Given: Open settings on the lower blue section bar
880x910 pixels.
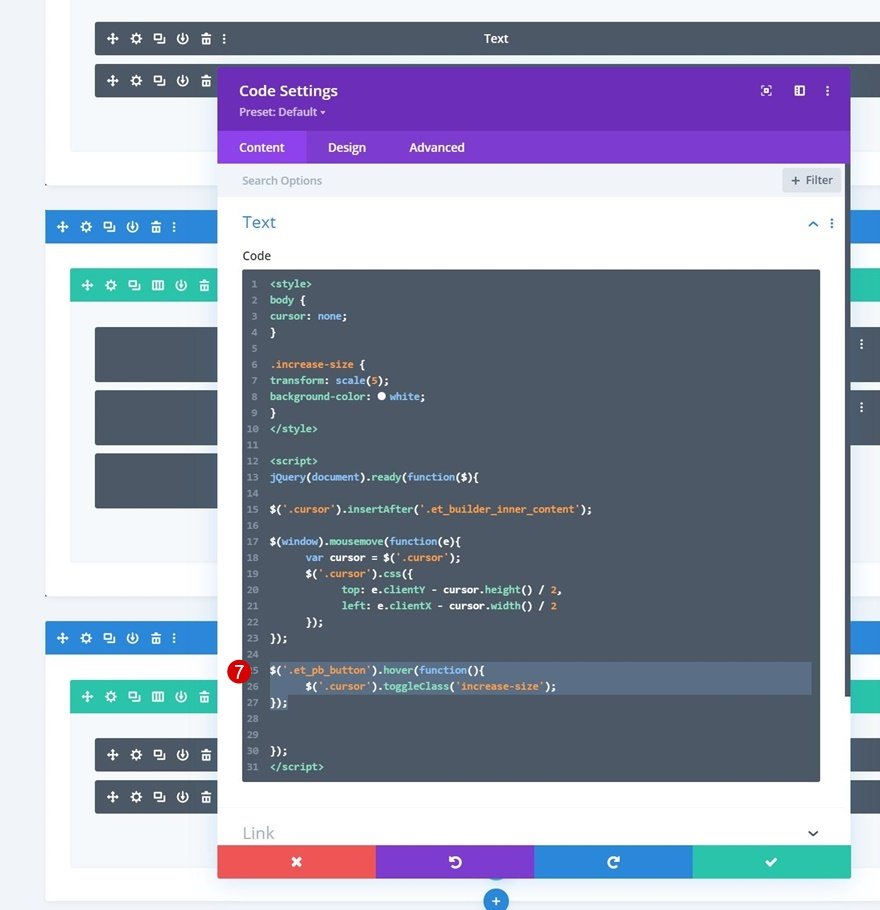Looking at the screenshot, I should click(x=86, y=638).
